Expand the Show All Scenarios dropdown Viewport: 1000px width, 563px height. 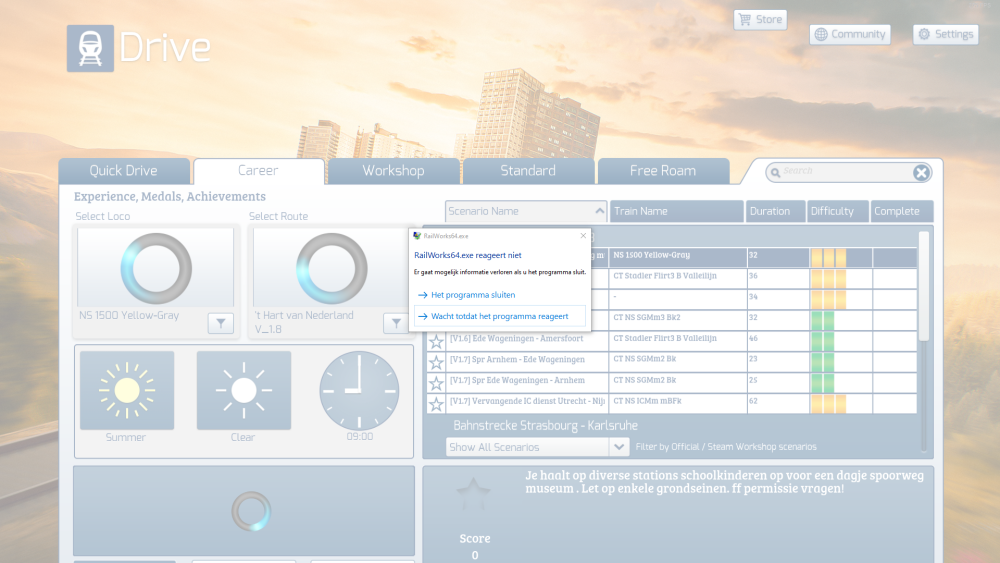619,447
